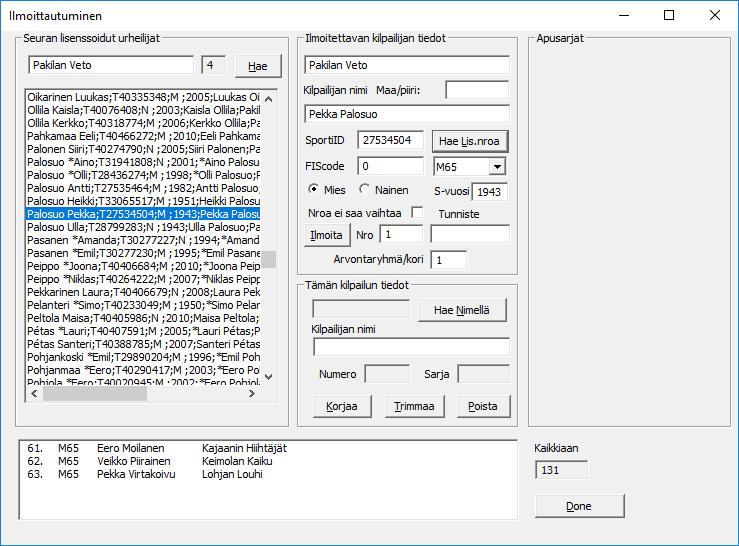Select the Mies radio button

point(314,189)
